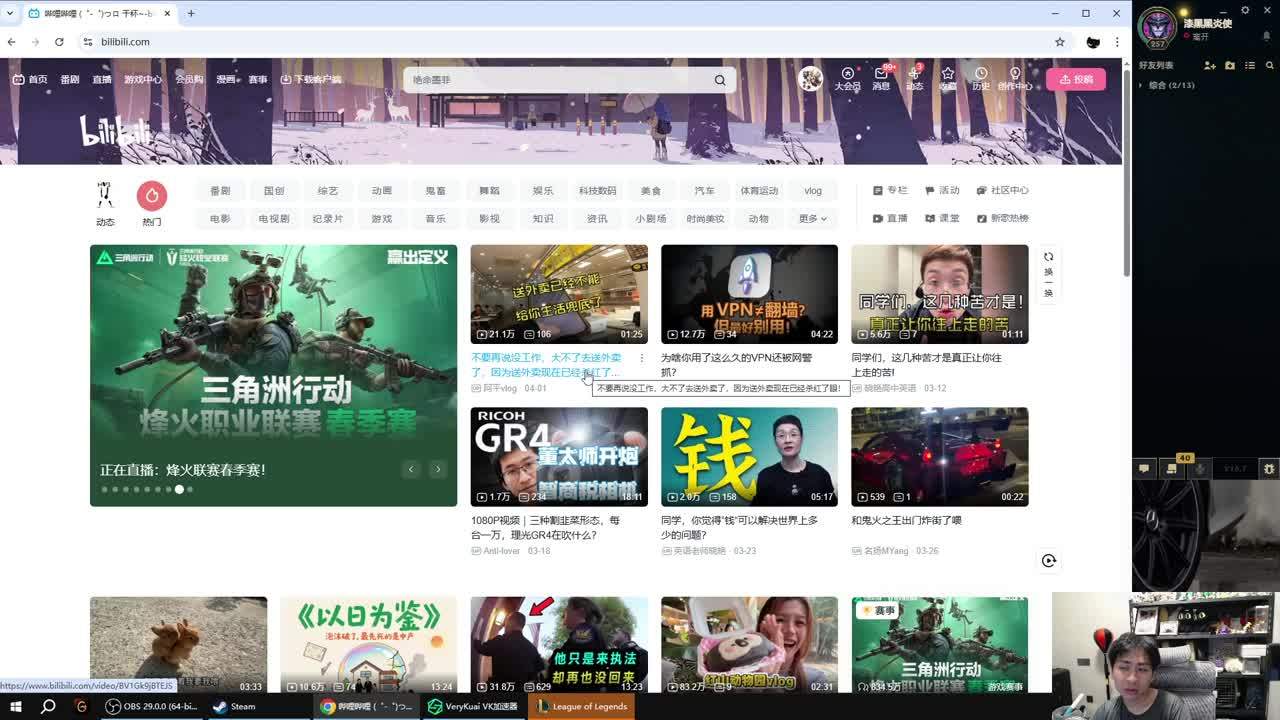
Task: Click the search magnifier icon in search bar
Action: pos(720,80)
